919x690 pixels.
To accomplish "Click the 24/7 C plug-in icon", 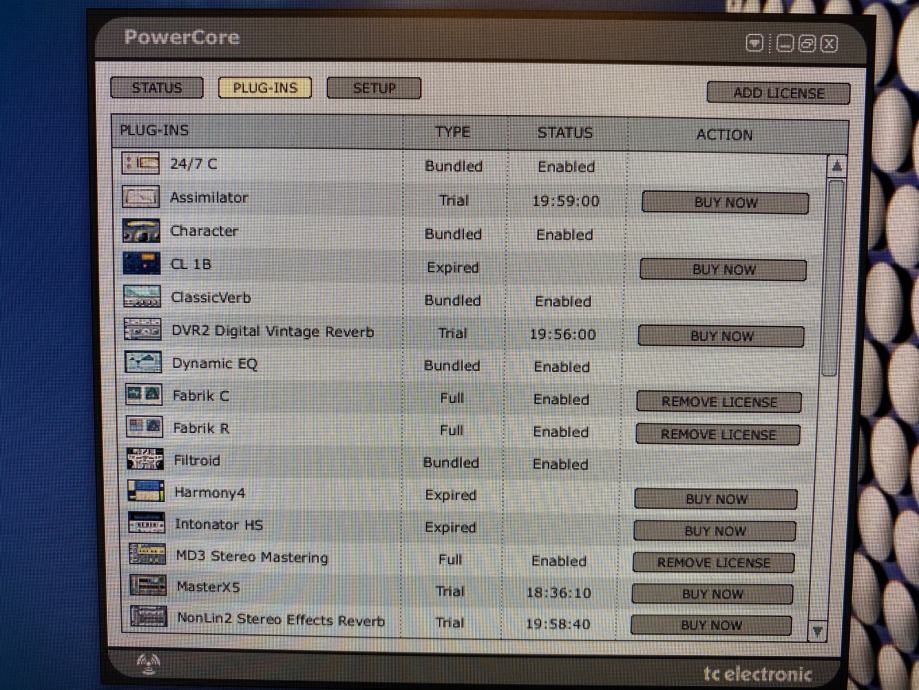I will coord(141,164).
